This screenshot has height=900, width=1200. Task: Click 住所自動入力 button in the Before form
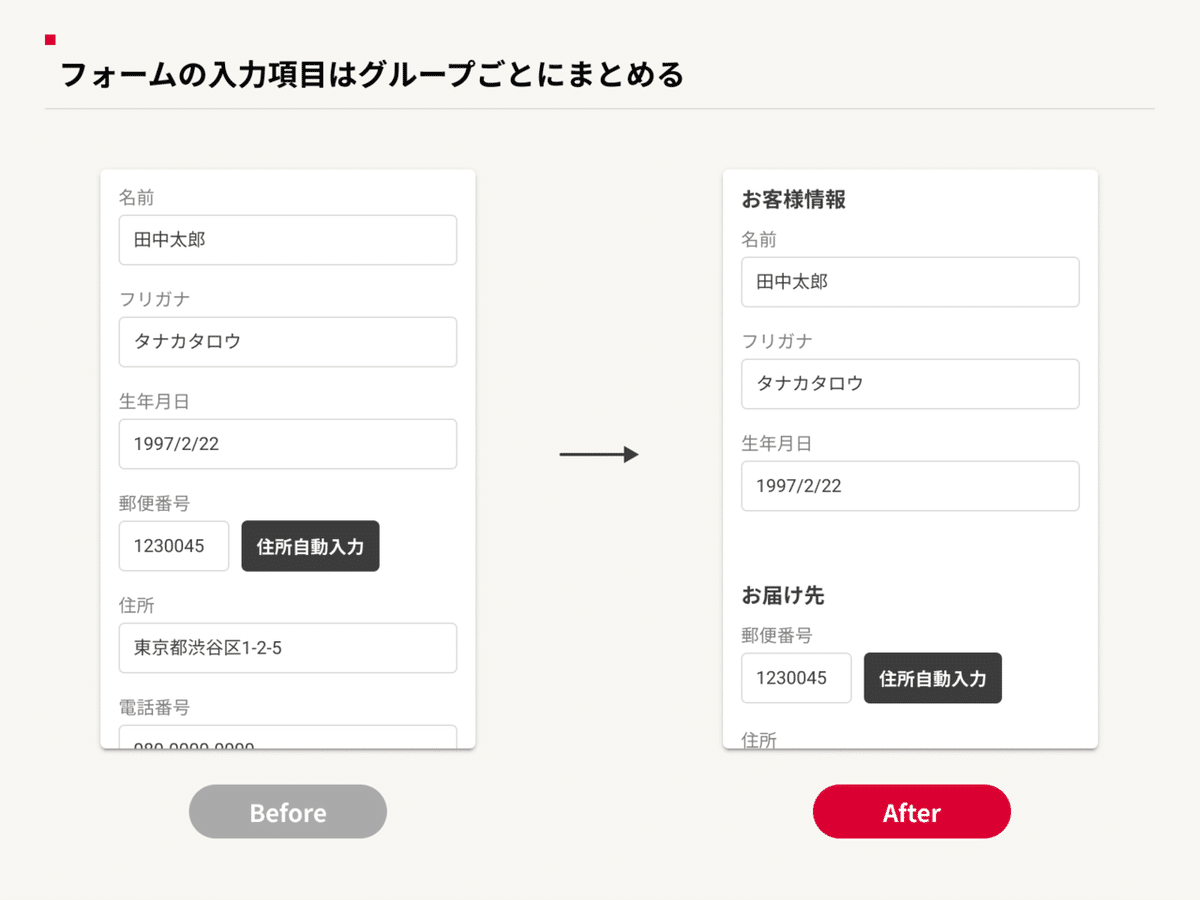tap(310, 546)
